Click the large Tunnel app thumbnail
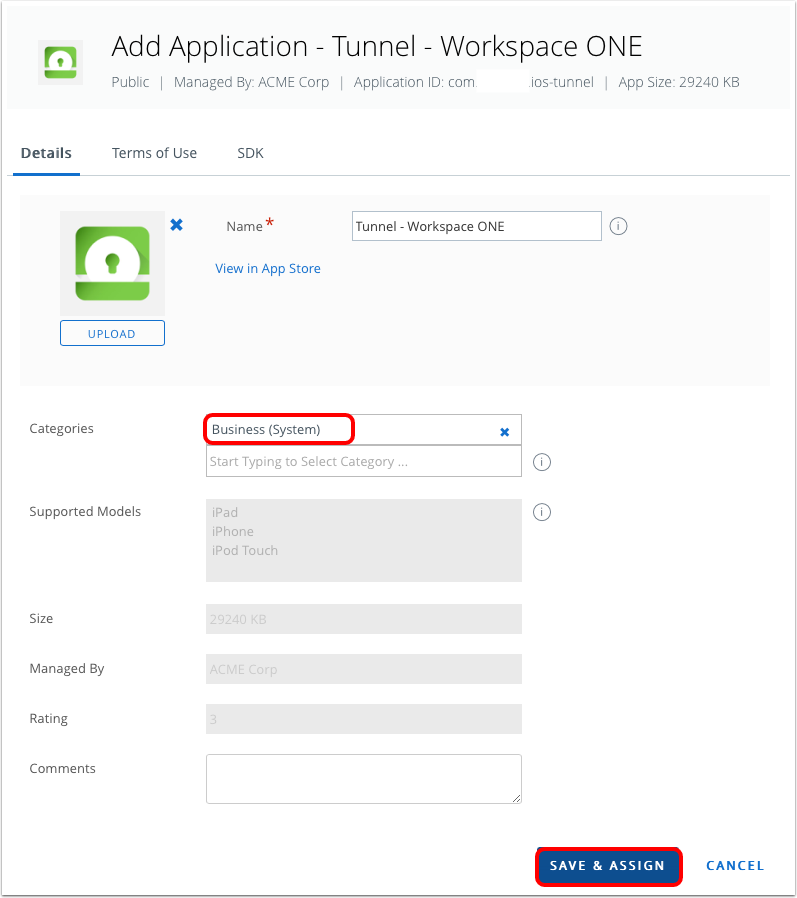Image resolution: width=797 pixels, height=898 pixels. (x=112, y=264)
